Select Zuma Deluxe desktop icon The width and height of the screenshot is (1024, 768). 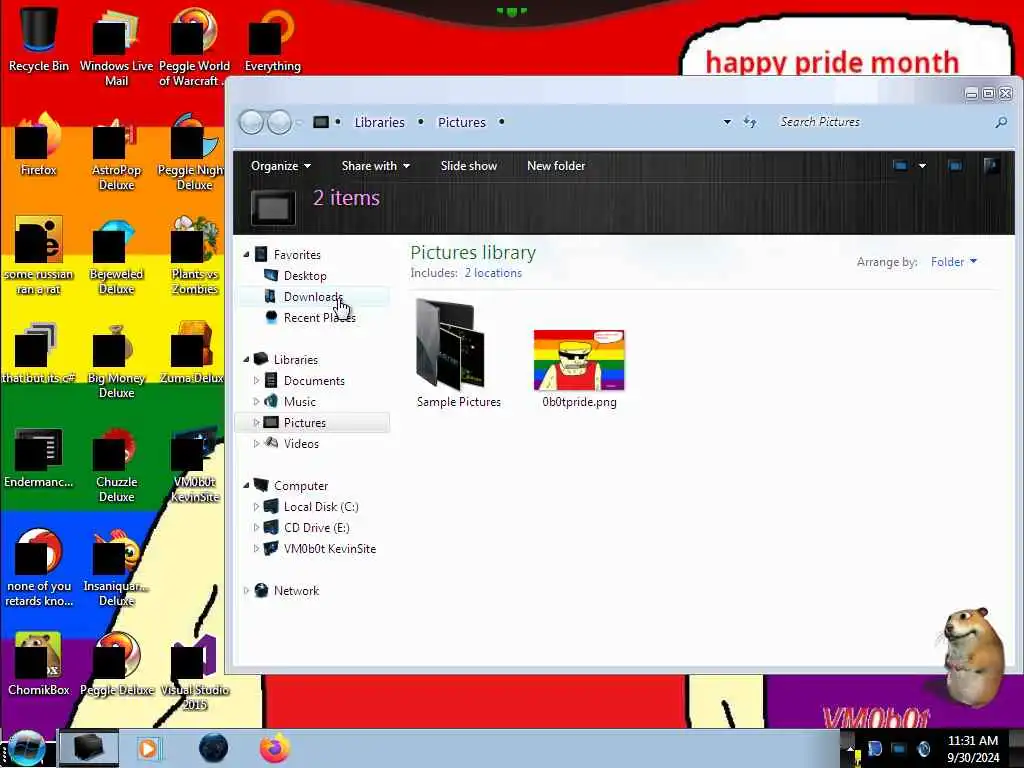194,353
